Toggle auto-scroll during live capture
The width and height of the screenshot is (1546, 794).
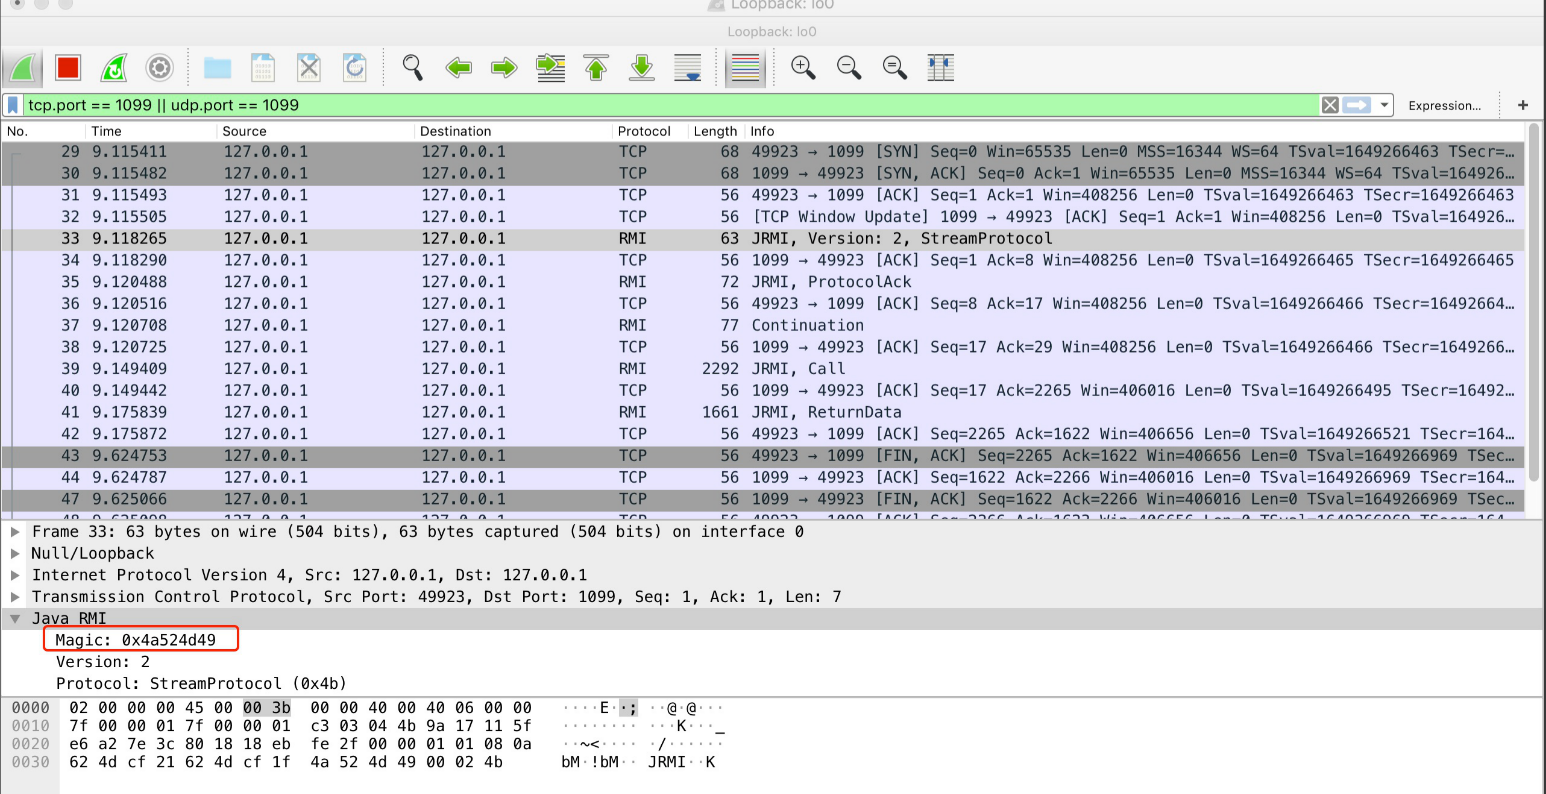point(688,68)
